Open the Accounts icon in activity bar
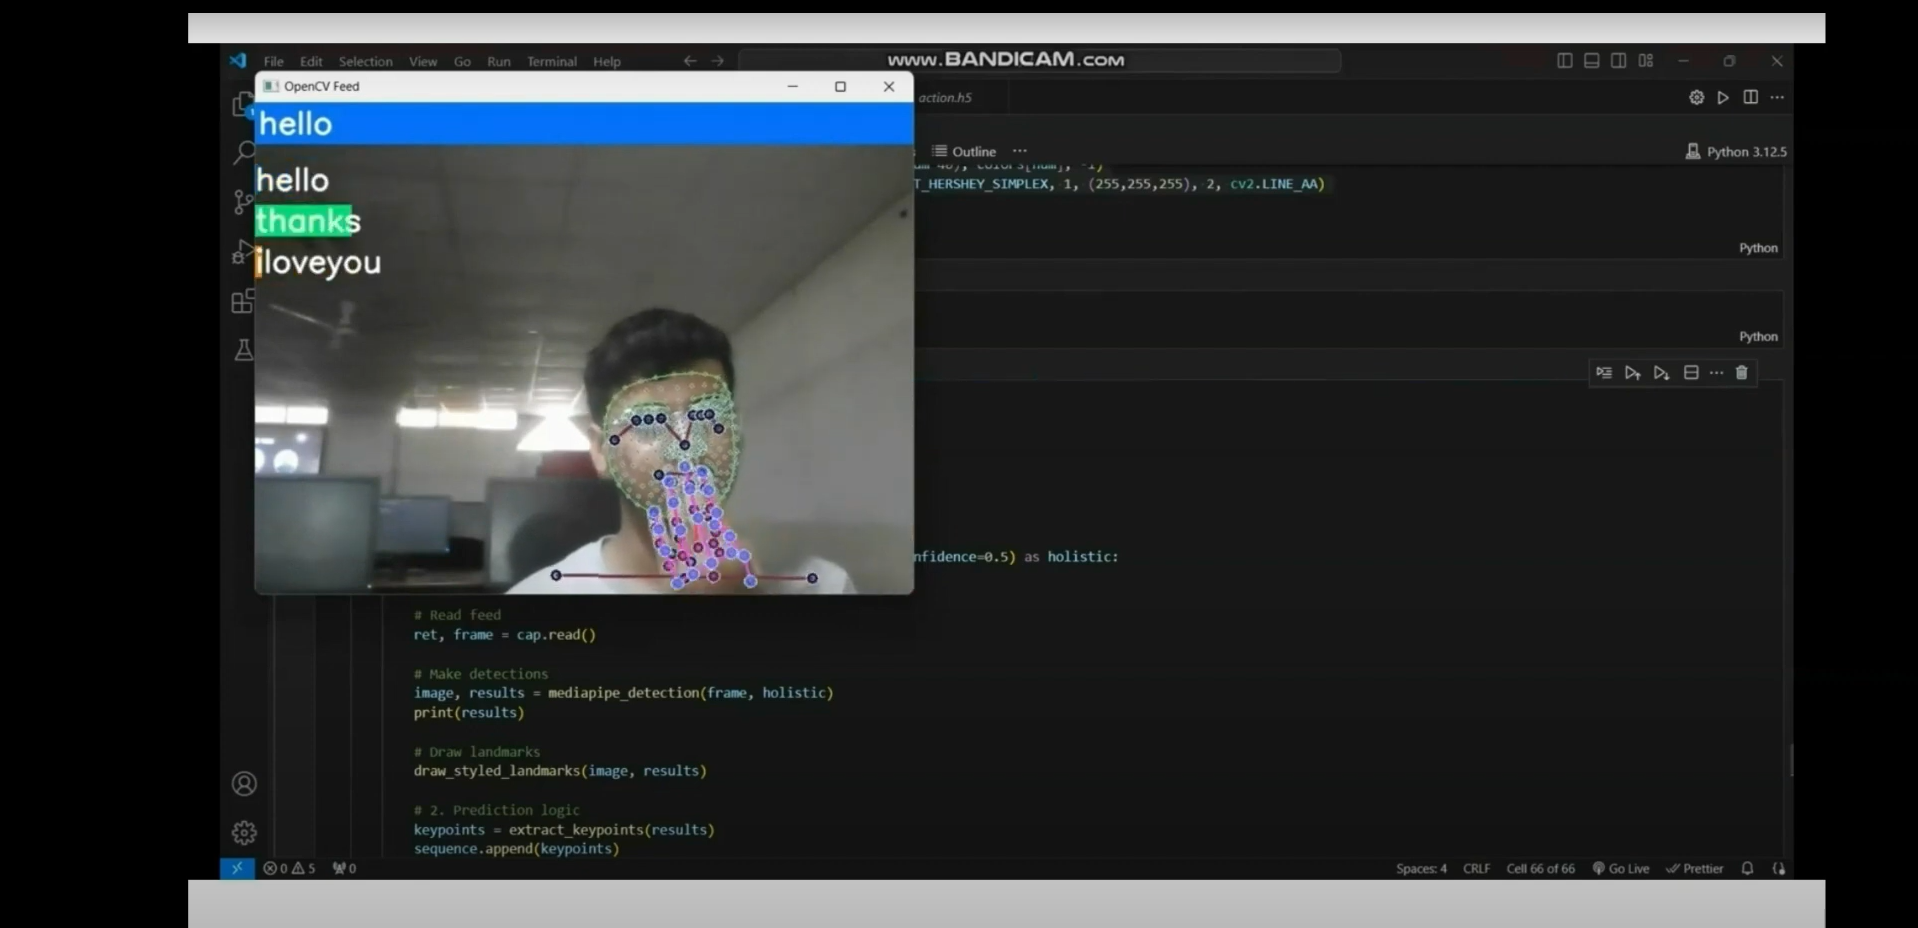 [x=244, y=784]
